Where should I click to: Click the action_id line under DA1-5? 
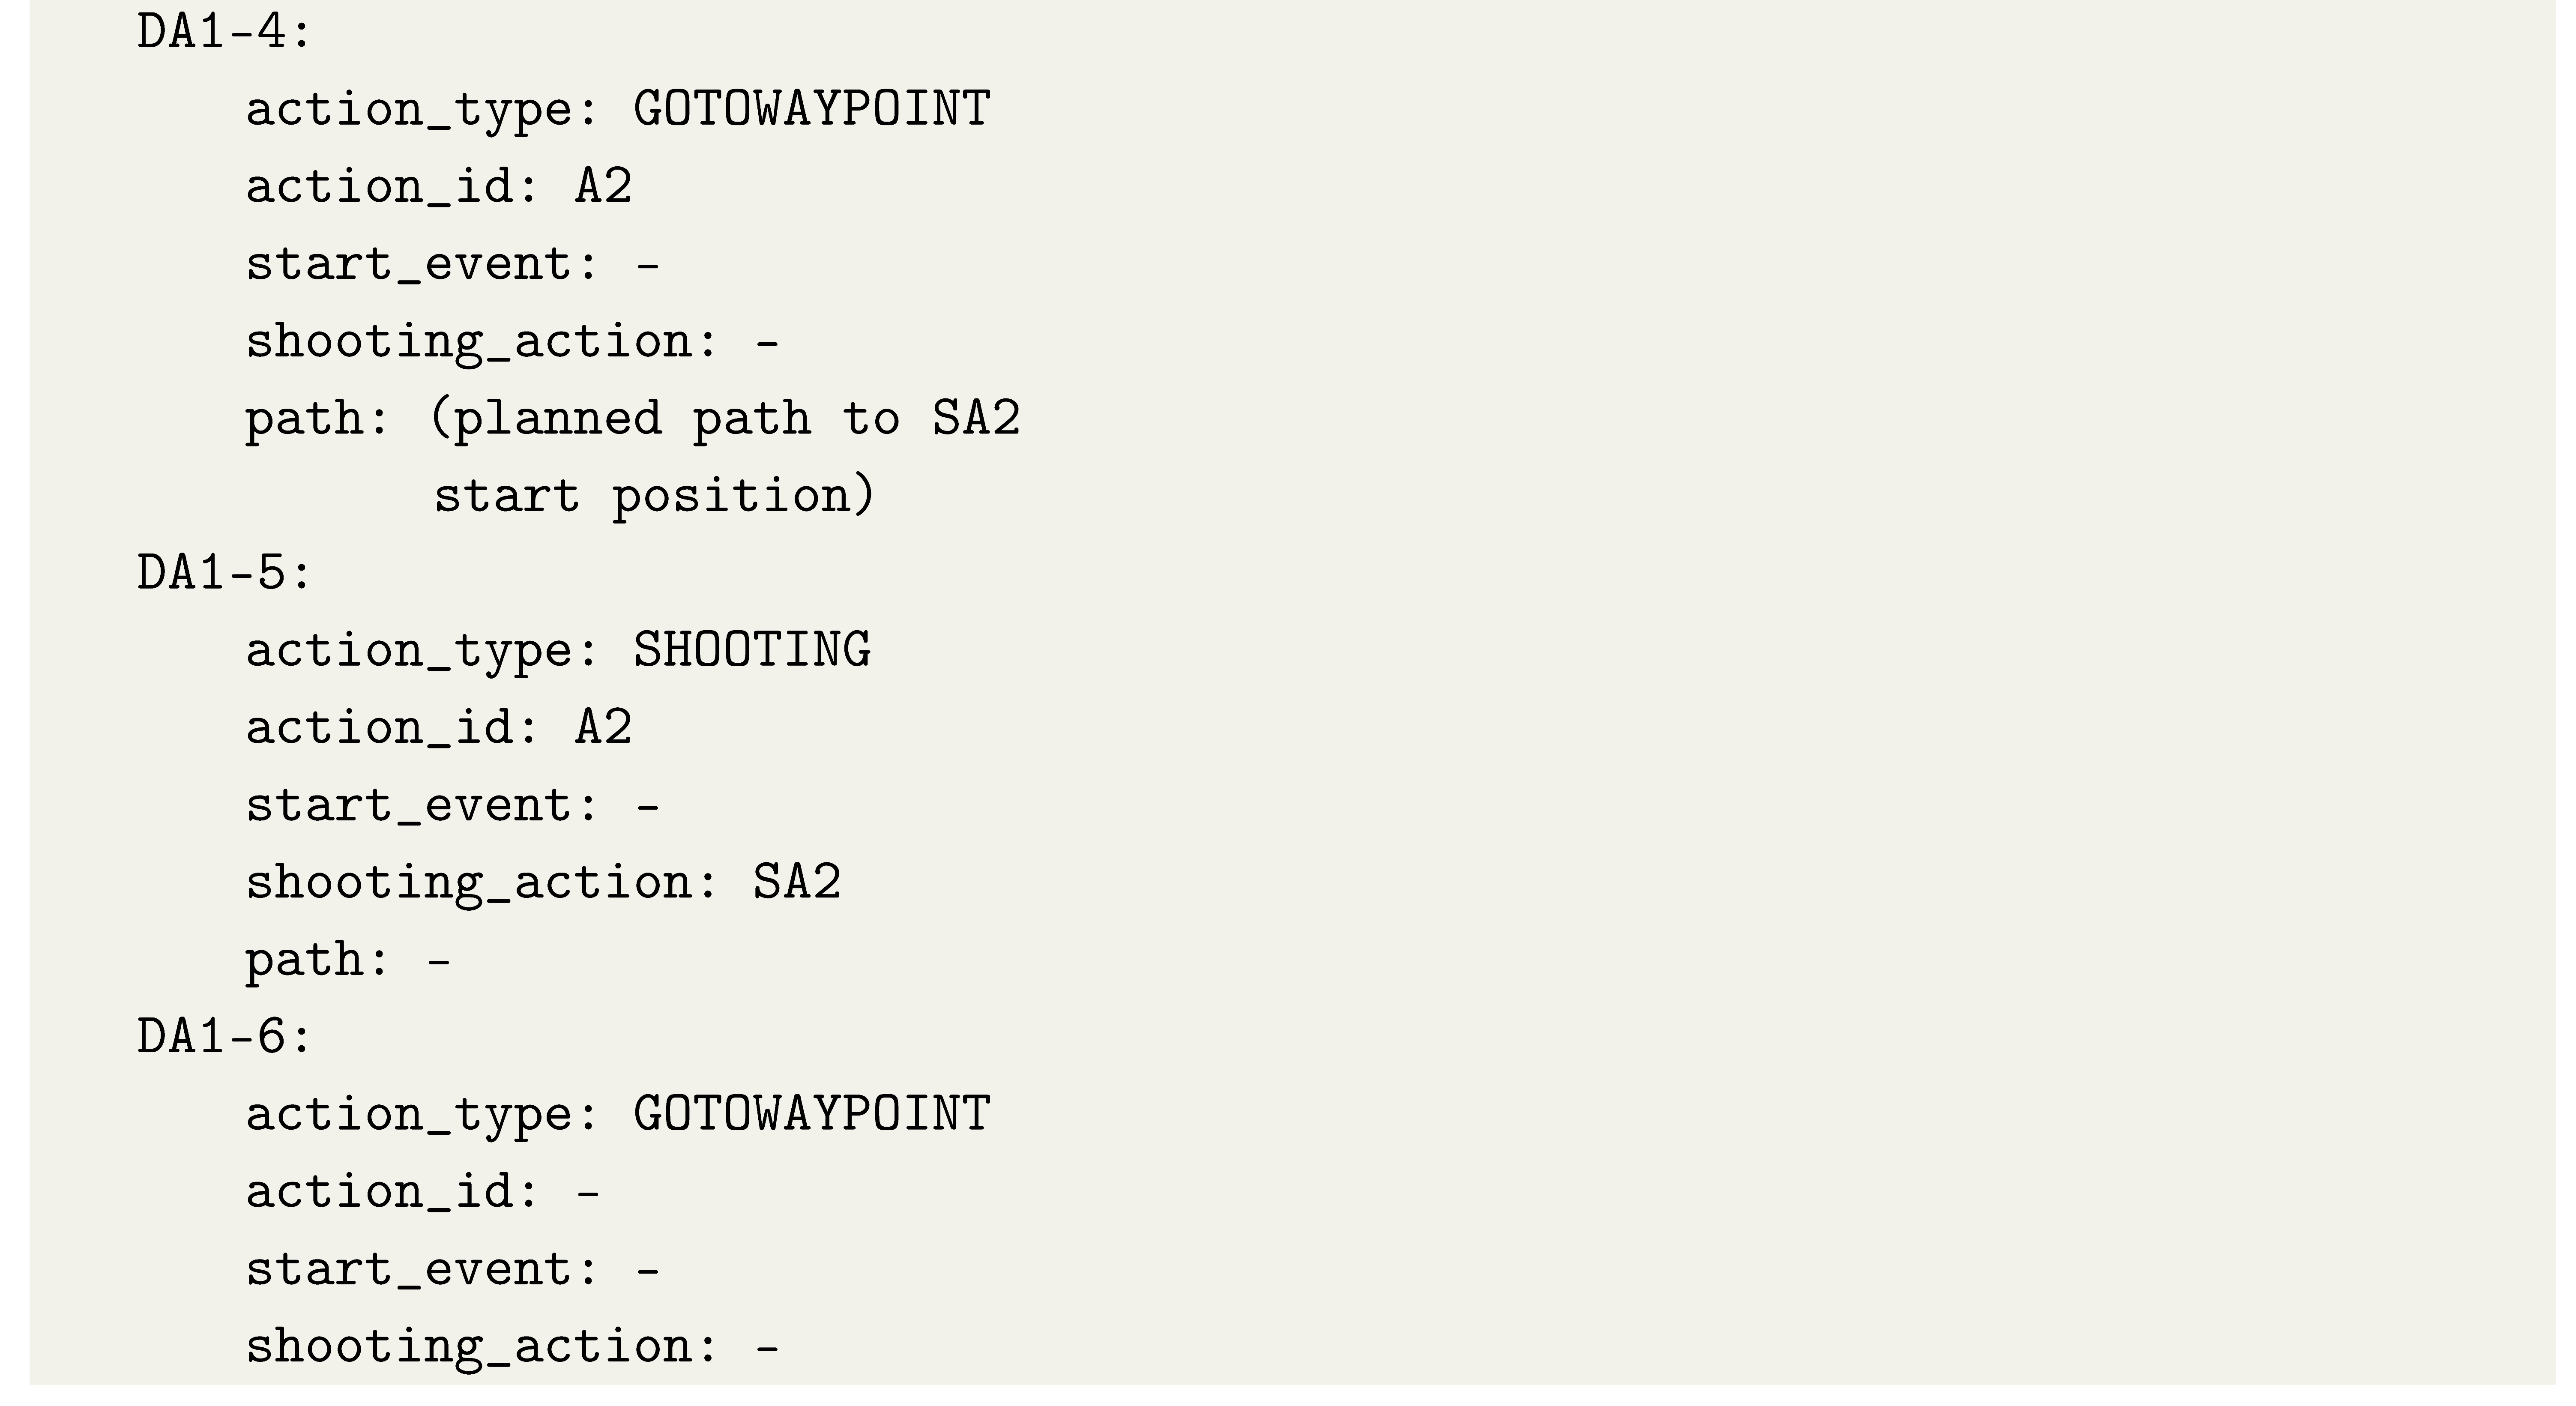[x=438, y=728]
